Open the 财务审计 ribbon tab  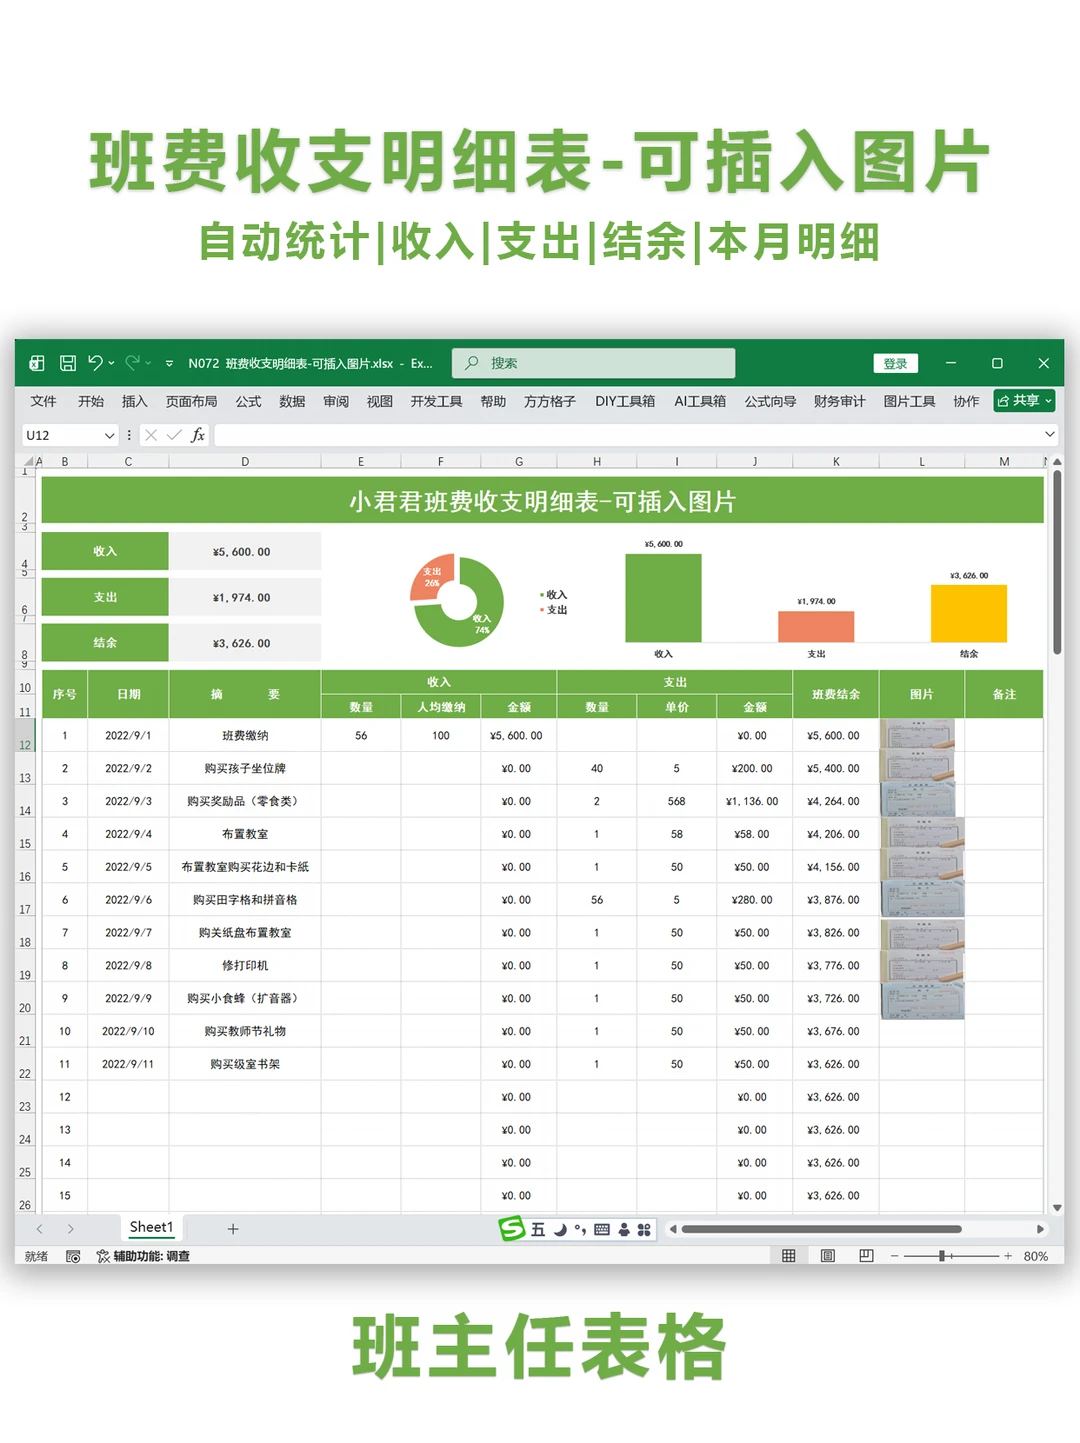(x=839, y=401)
